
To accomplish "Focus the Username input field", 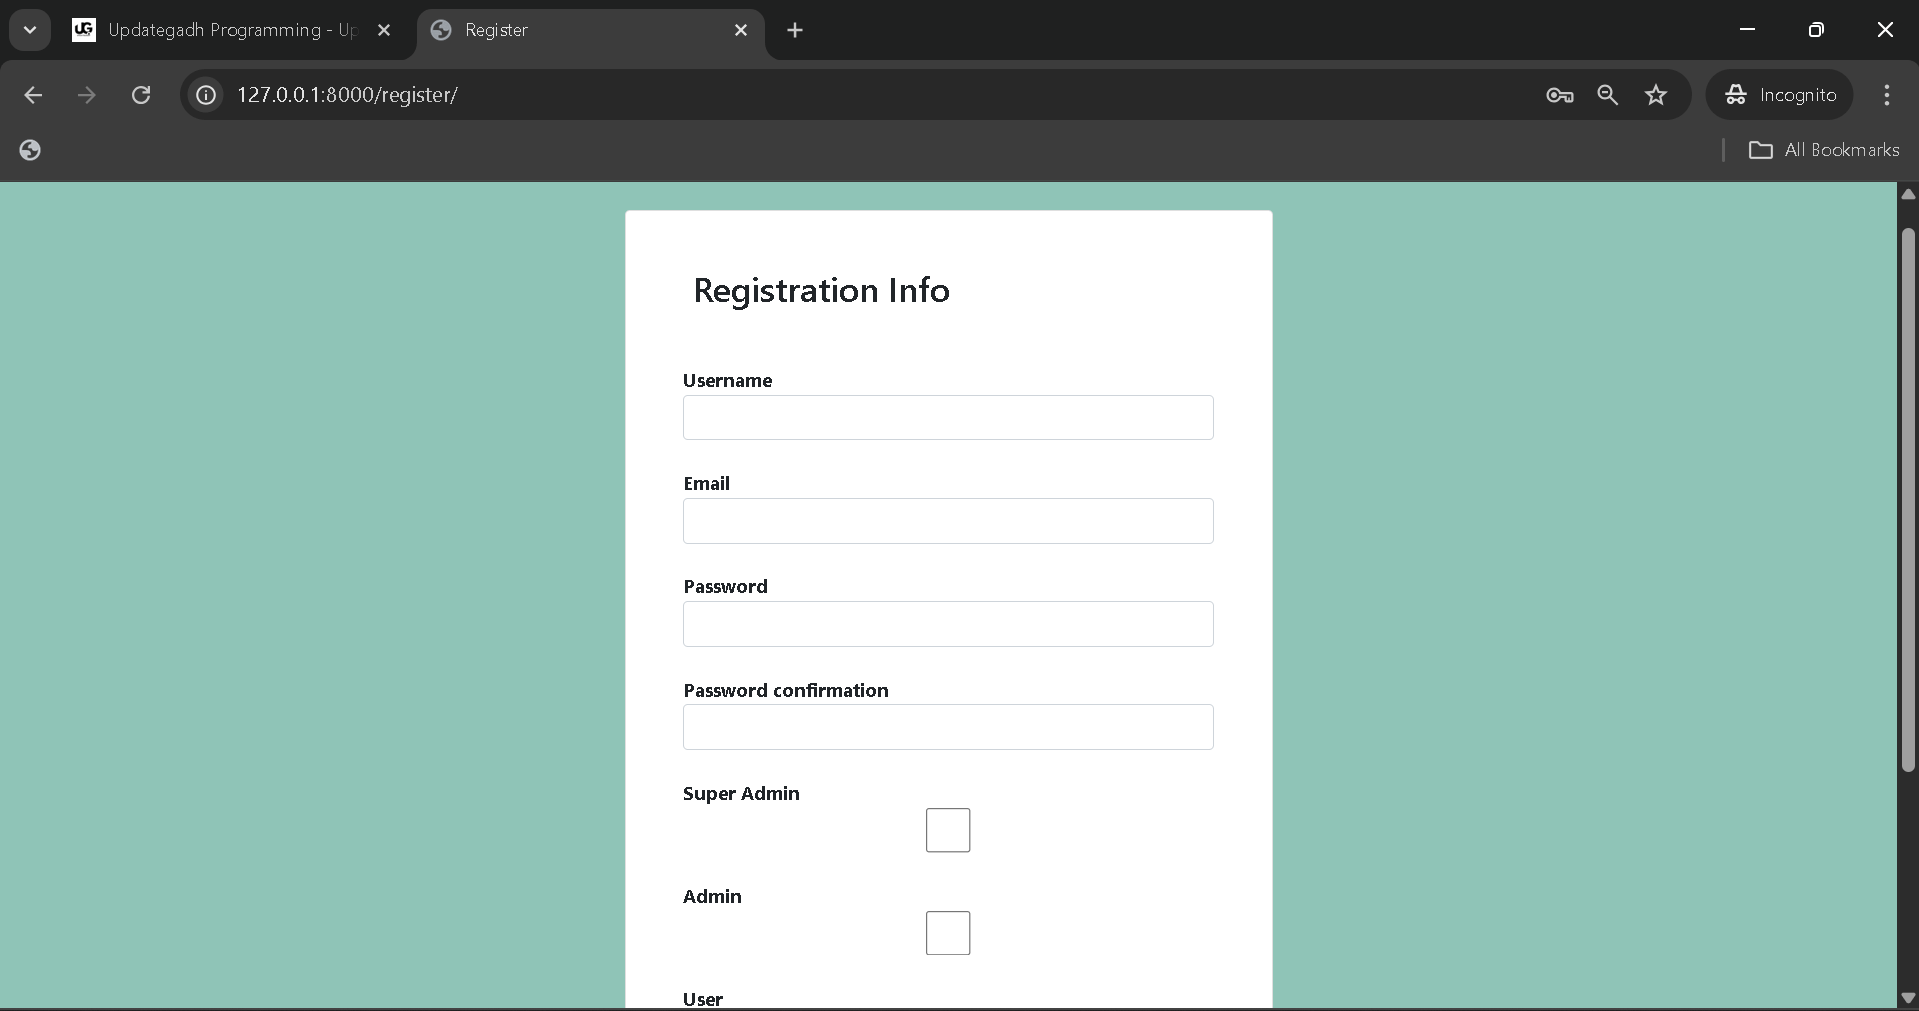I will [x=947, y=418].
